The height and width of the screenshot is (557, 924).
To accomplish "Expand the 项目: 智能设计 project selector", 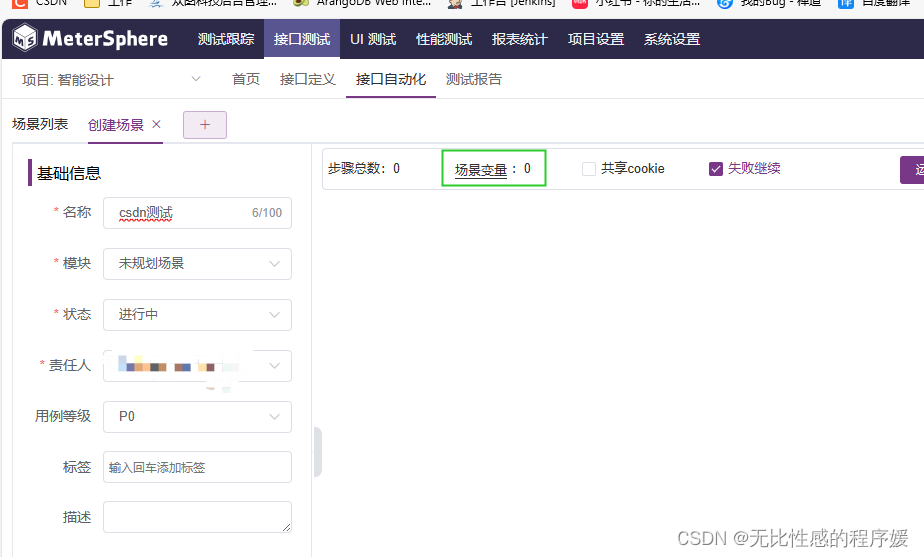I will (x=111, y=80).
